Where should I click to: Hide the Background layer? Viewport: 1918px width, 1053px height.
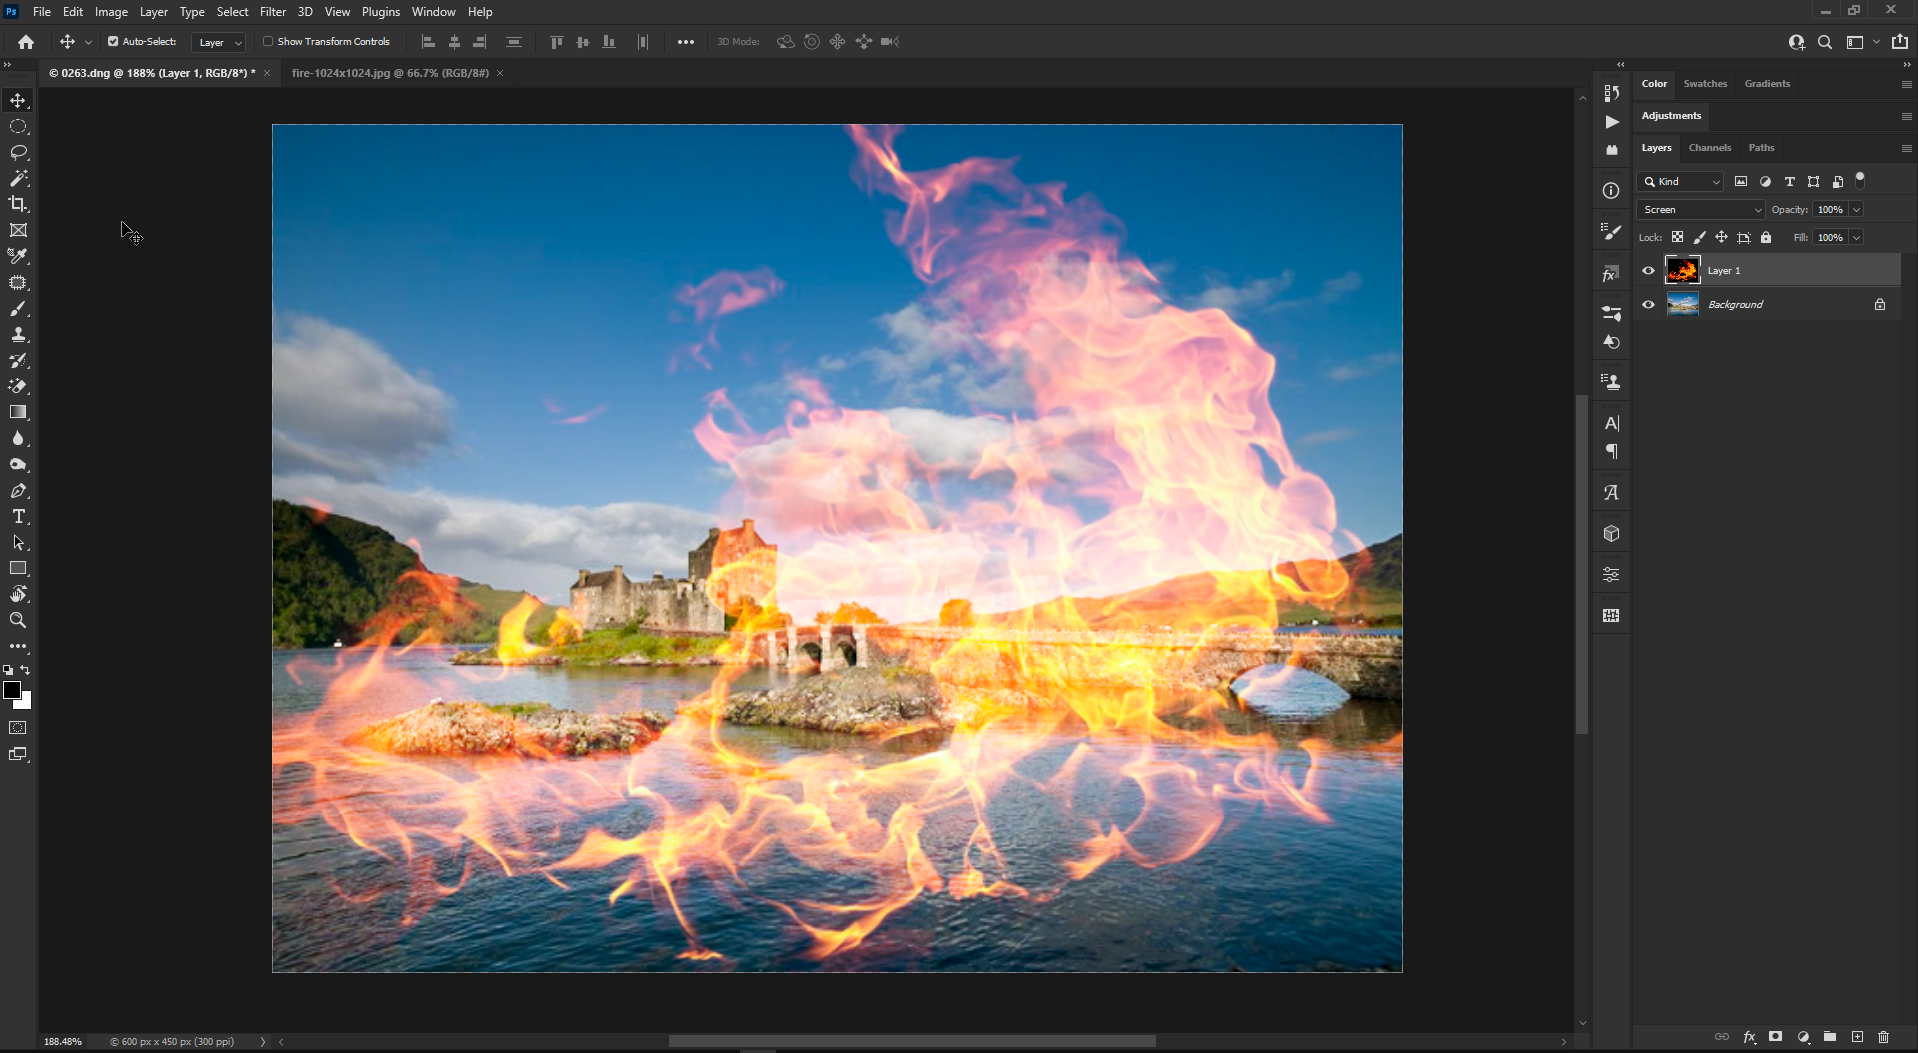tap(1648, 304)
